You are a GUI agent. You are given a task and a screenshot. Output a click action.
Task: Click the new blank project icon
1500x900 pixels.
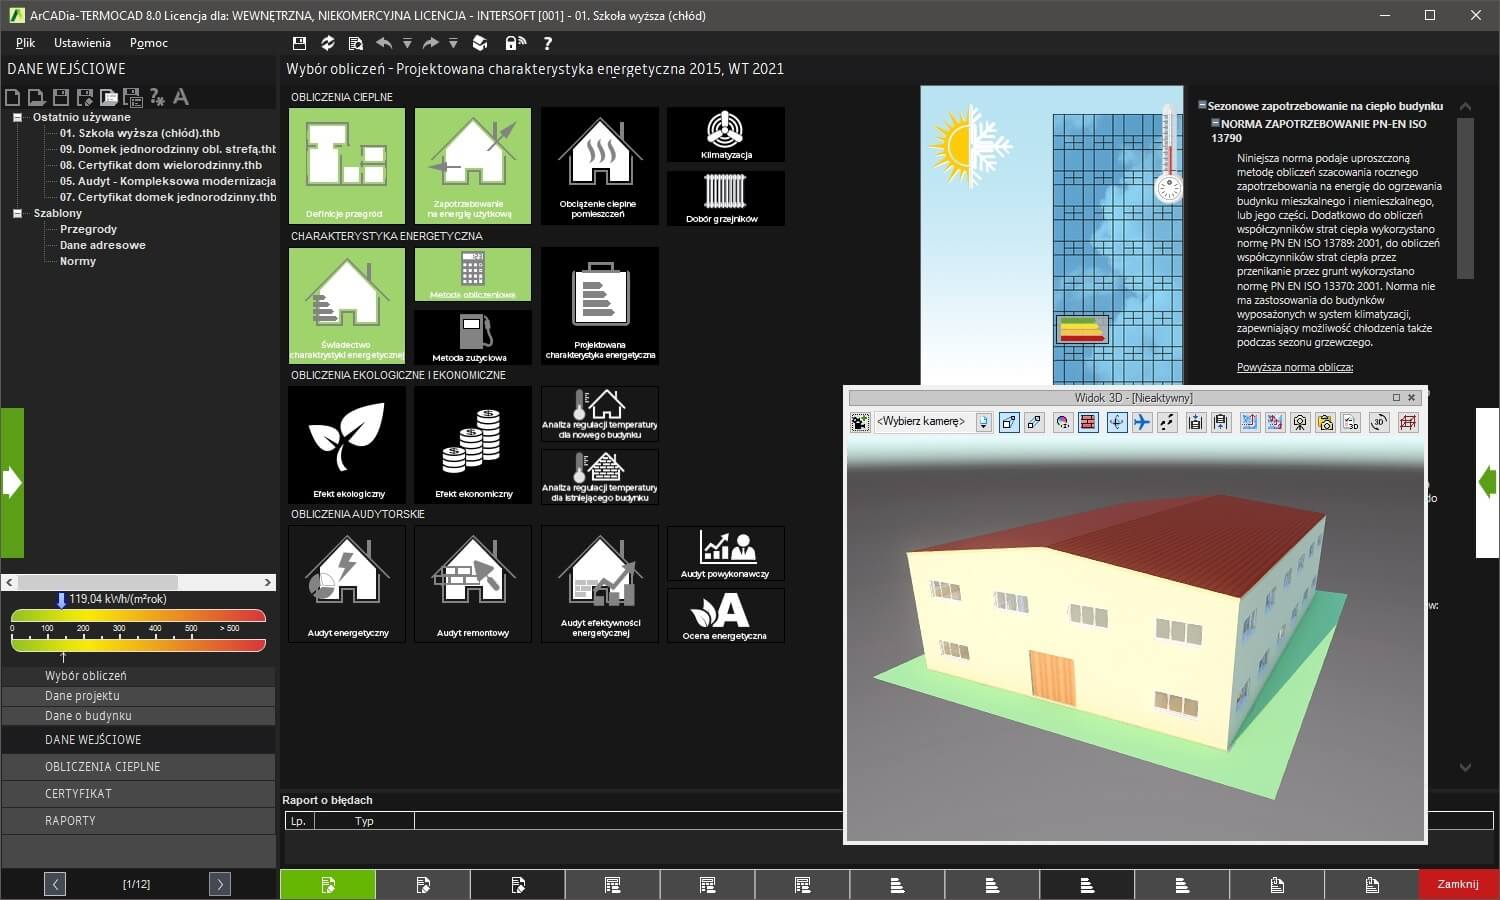click(13, 97)
